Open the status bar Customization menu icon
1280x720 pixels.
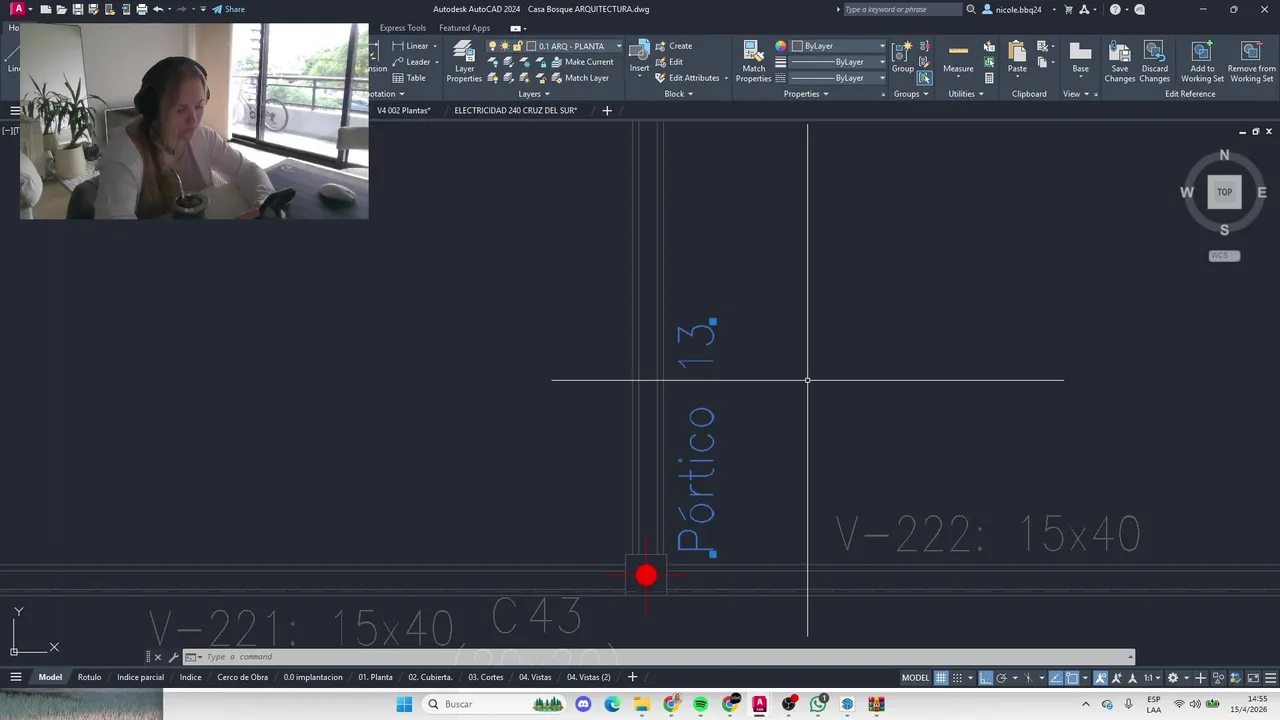(x=1271, y=677)
